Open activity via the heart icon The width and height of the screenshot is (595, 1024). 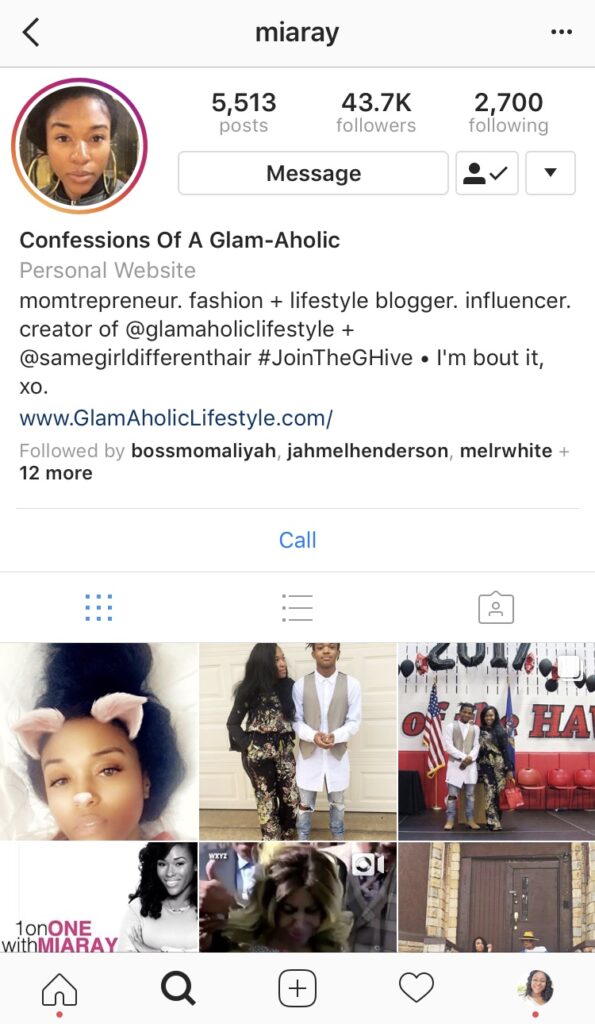417,987
